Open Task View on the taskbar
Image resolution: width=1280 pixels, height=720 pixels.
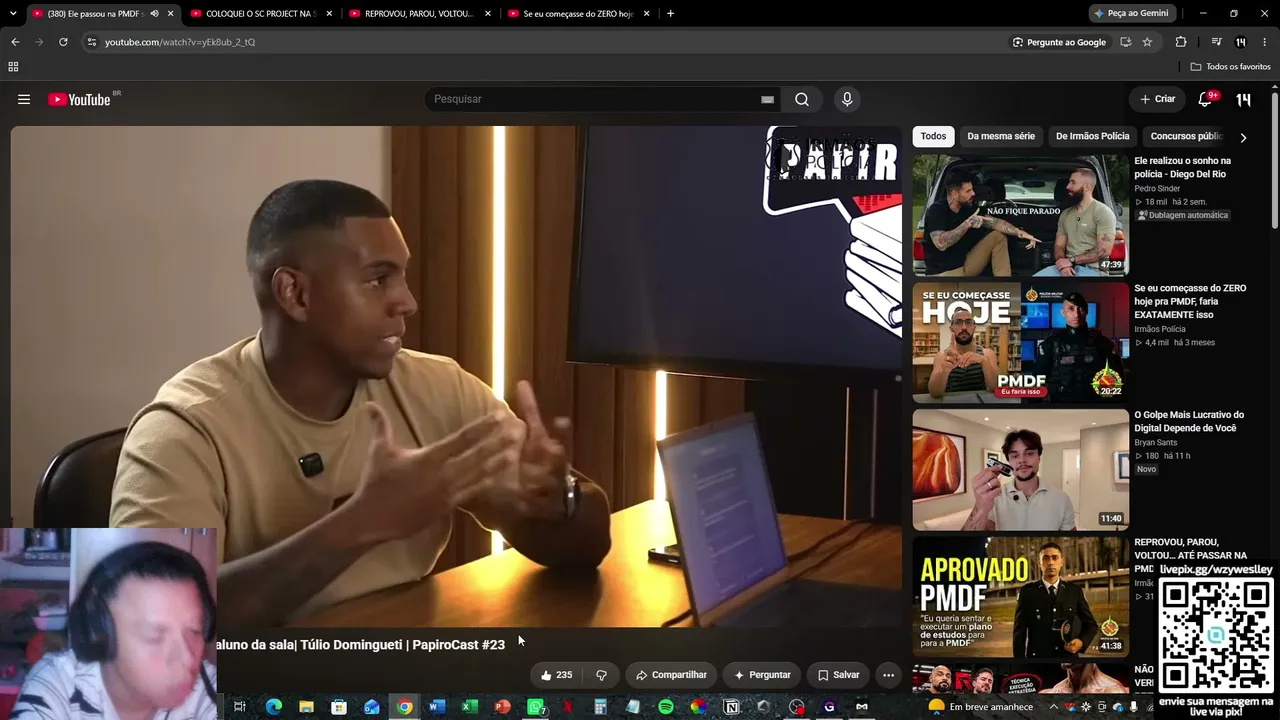click(240, 707)
